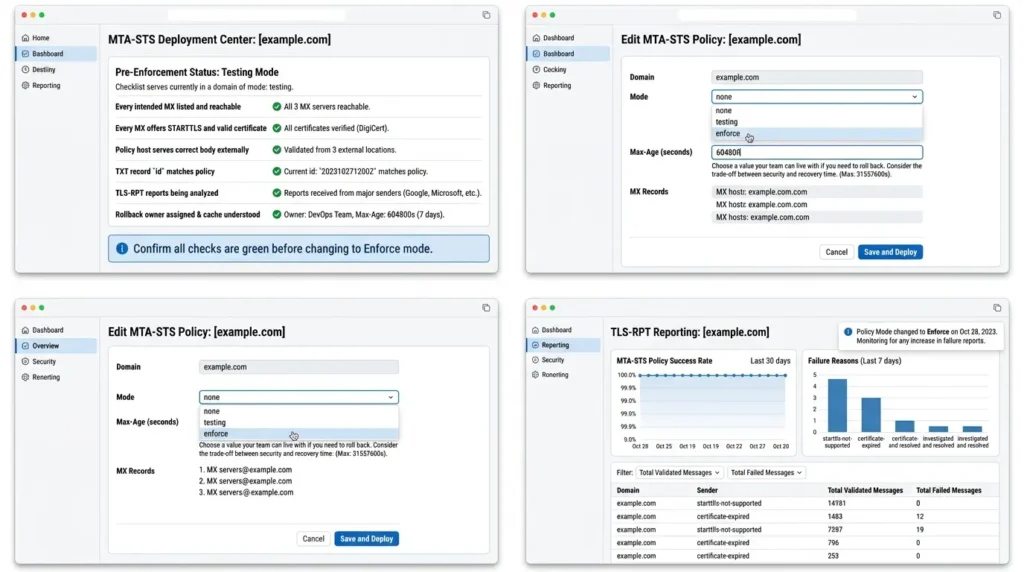This screenshot has width=1024, height=572.
Task: Click Save and Deploy in bottom-left Edit Policy window
Action: pyautogui.click(x=366, y=539)
